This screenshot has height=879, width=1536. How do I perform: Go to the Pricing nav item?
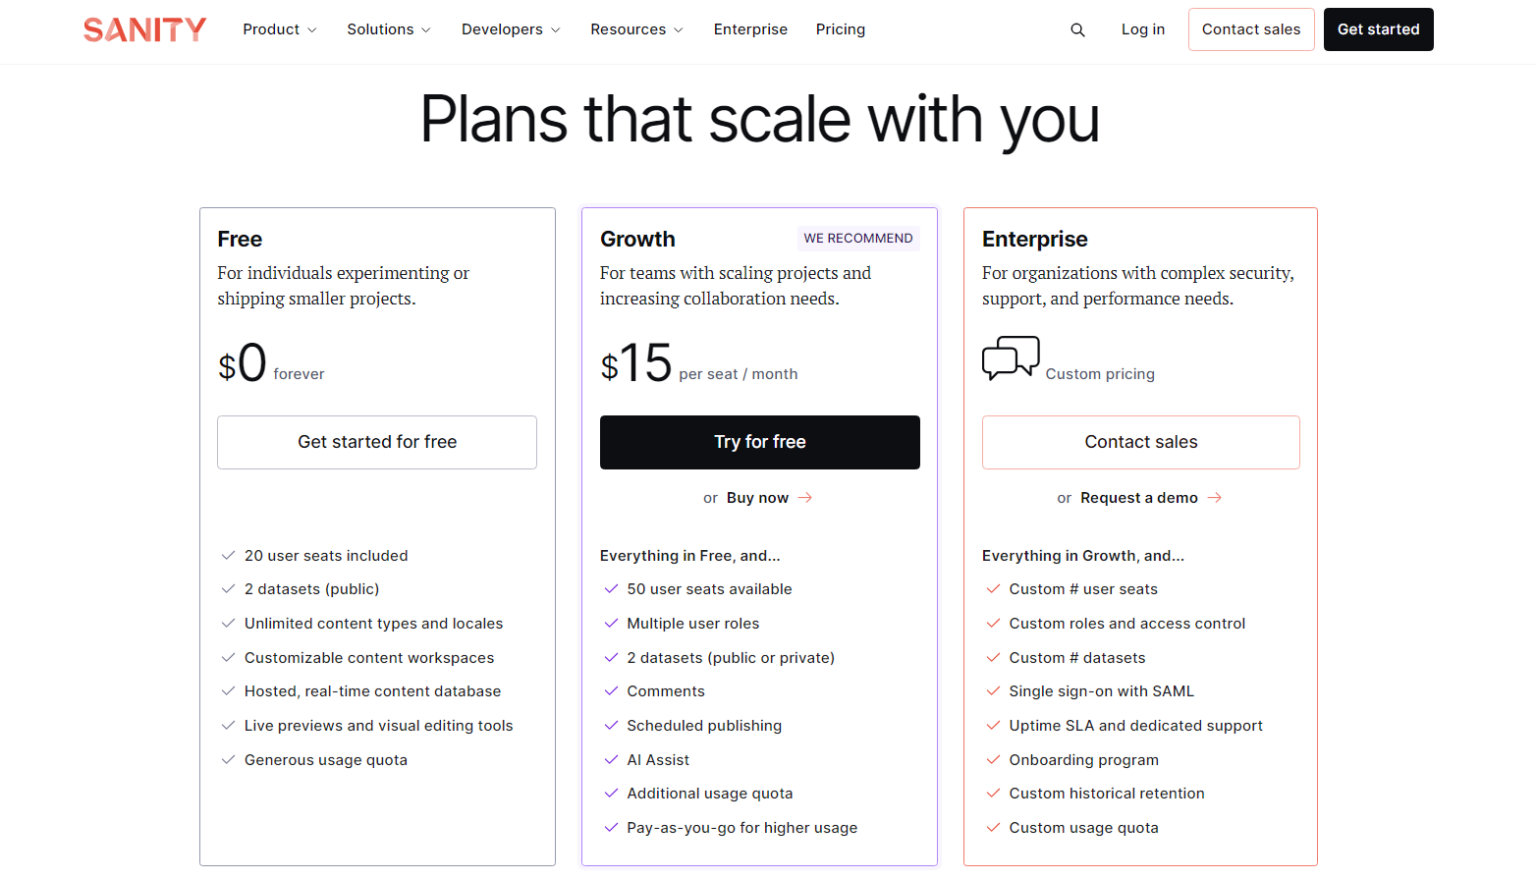[x=840, y=29]
